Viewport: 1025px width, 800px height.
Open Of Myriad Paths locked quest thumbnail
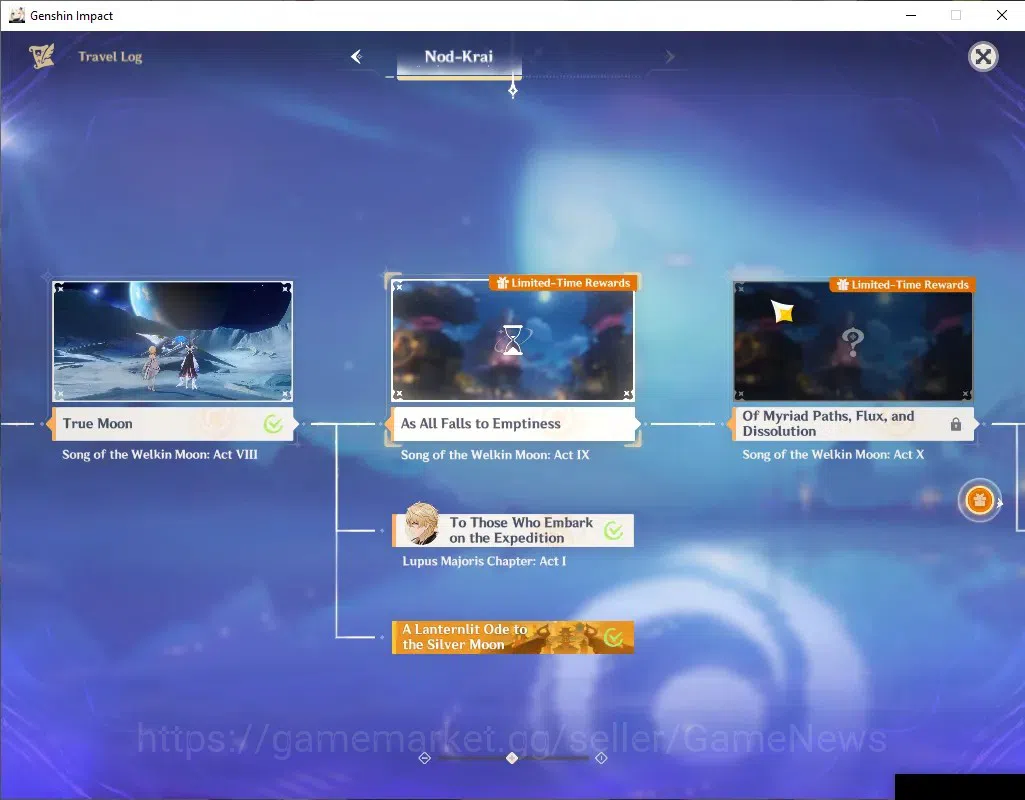click(x=852, y=341)
